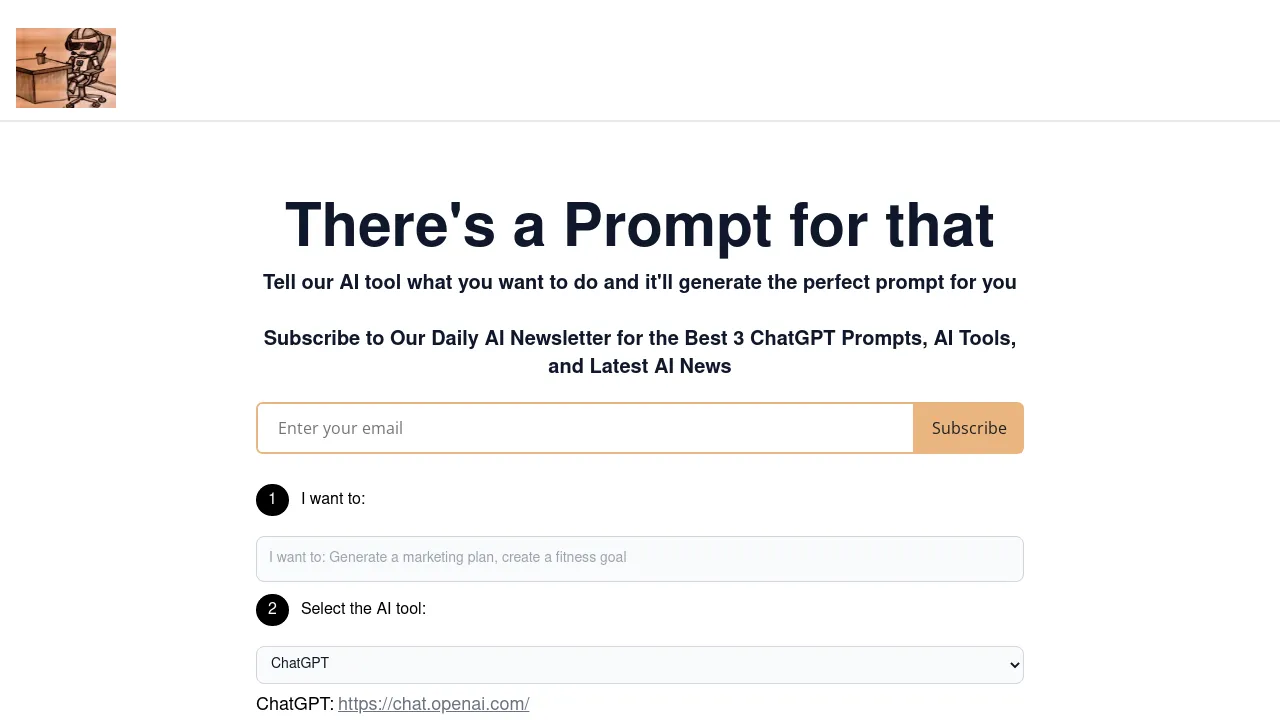Click the newsletter subscription headline text
The height and width of the screenshot is (720, 1280).
tap(639, 352)
